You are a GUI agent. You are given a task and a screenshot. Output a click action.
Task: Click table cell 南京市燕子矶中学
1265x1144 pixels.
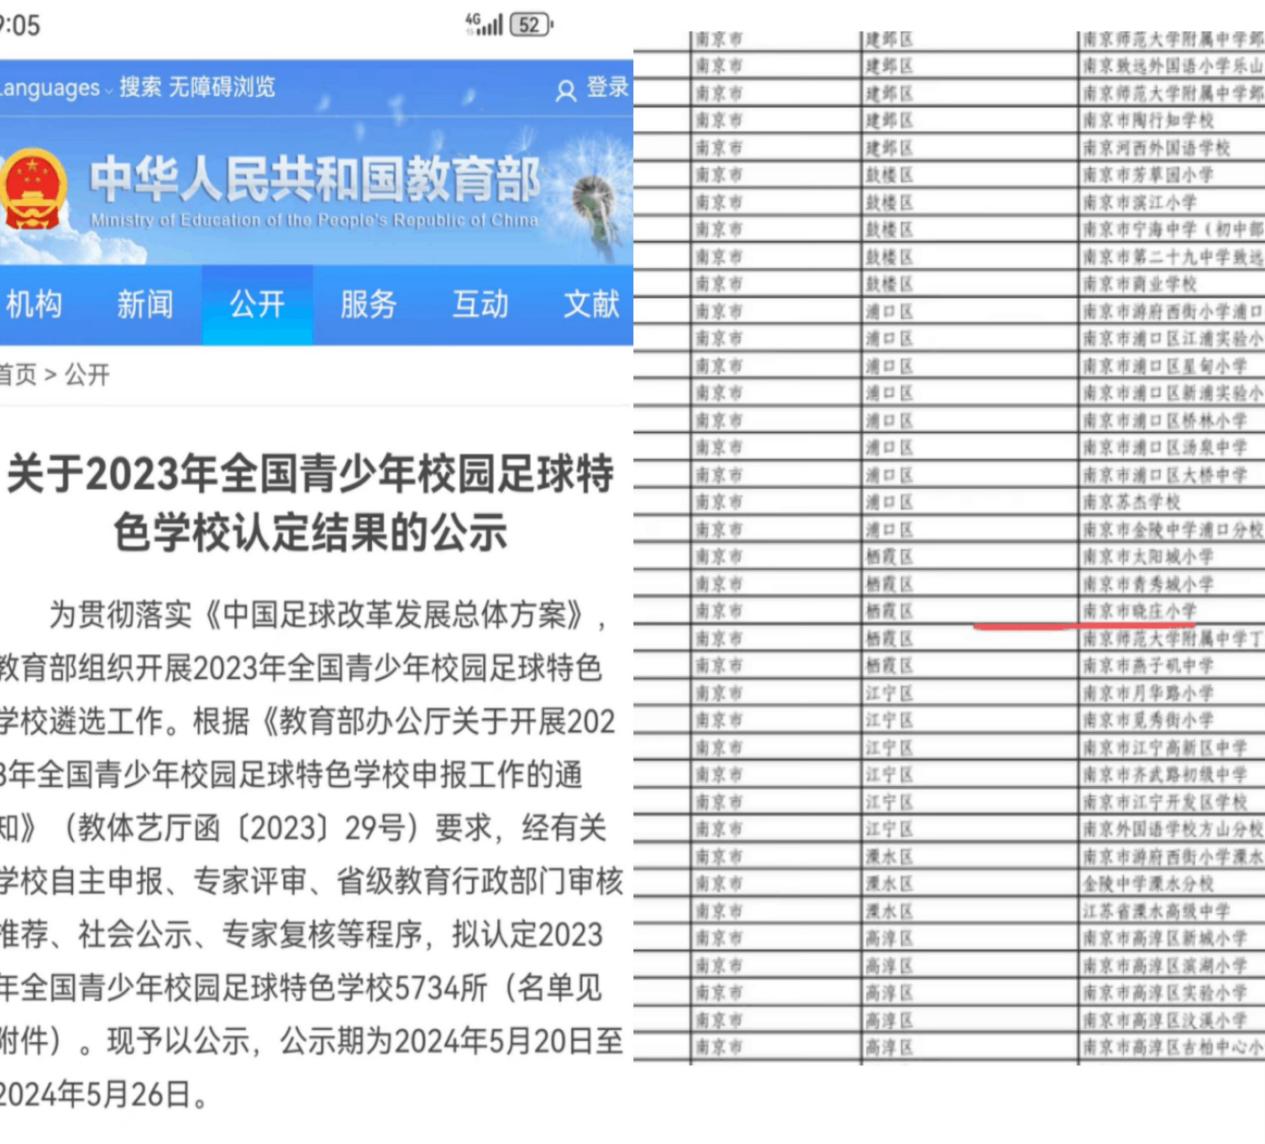tap(1148, 665)
